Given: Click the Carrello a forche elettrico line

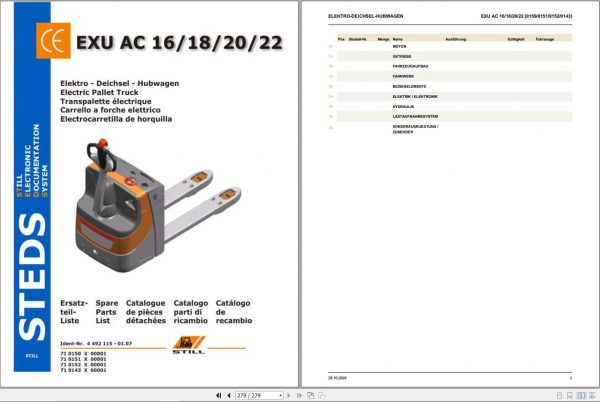Looking at the screenshot, I should click(111, 110).
